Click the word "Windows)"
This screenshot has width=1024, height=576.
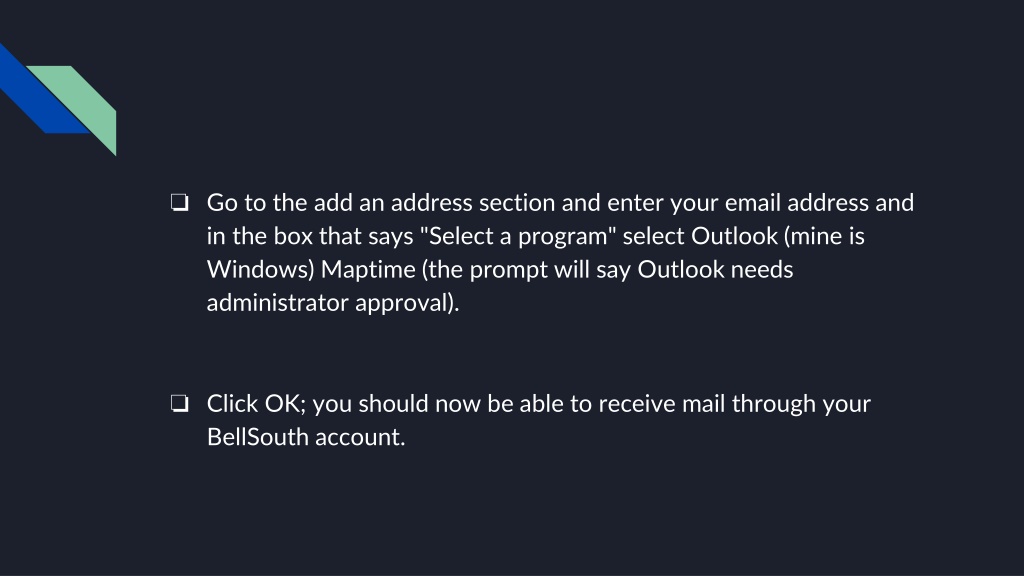pos(261,270)
